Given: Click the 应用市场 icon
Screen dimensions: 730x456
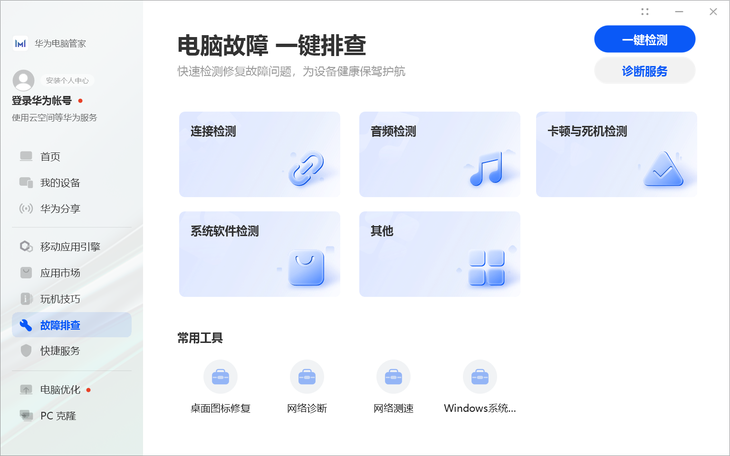Looking at the screenshot, I should coord(26,273).
